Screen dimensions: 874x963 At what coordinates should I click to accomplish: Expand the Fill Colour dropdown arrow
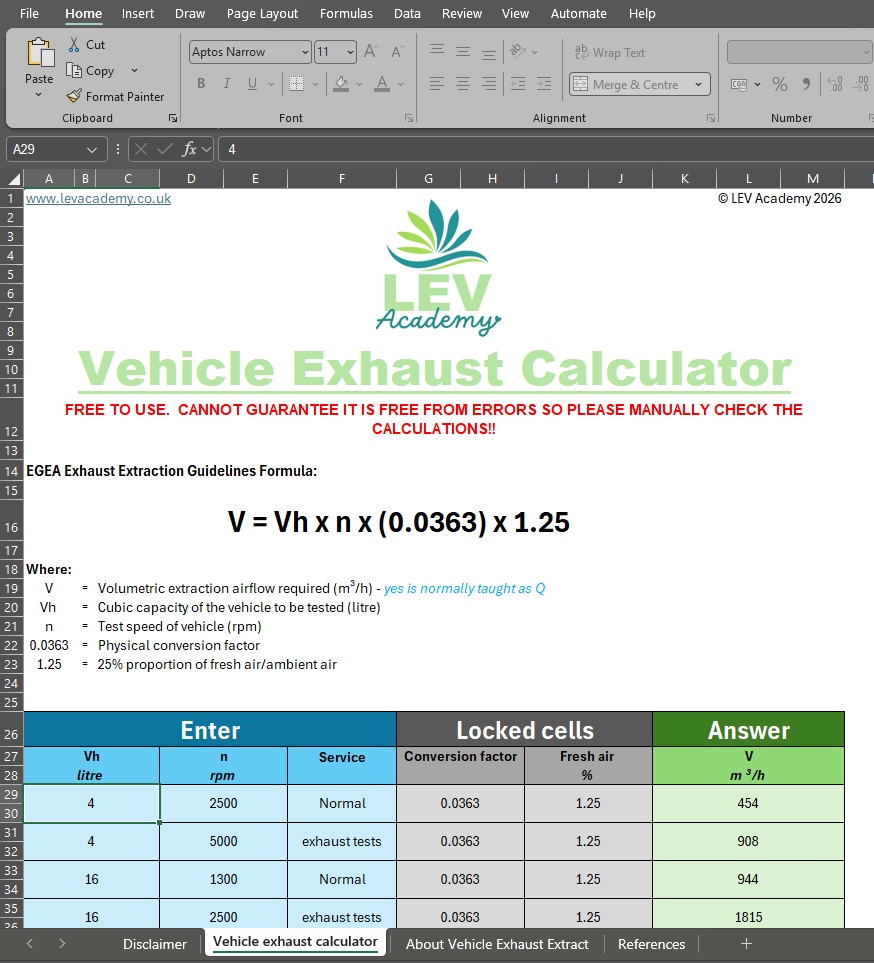[x=360, y=84]
